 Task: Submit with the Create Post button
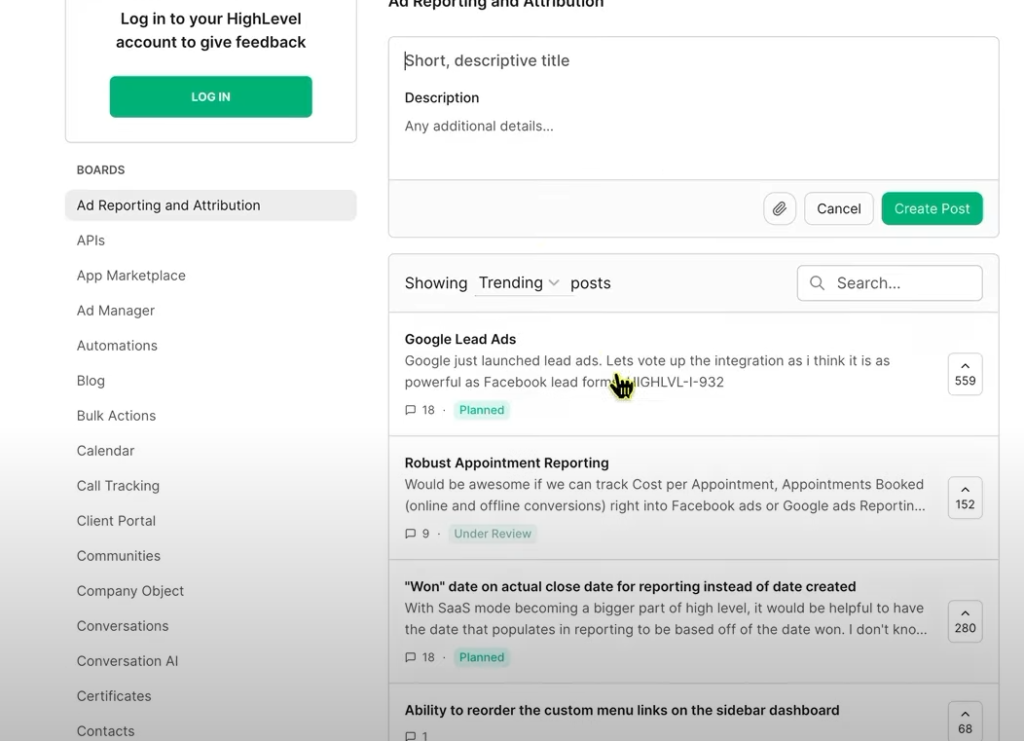click(931, 209)
